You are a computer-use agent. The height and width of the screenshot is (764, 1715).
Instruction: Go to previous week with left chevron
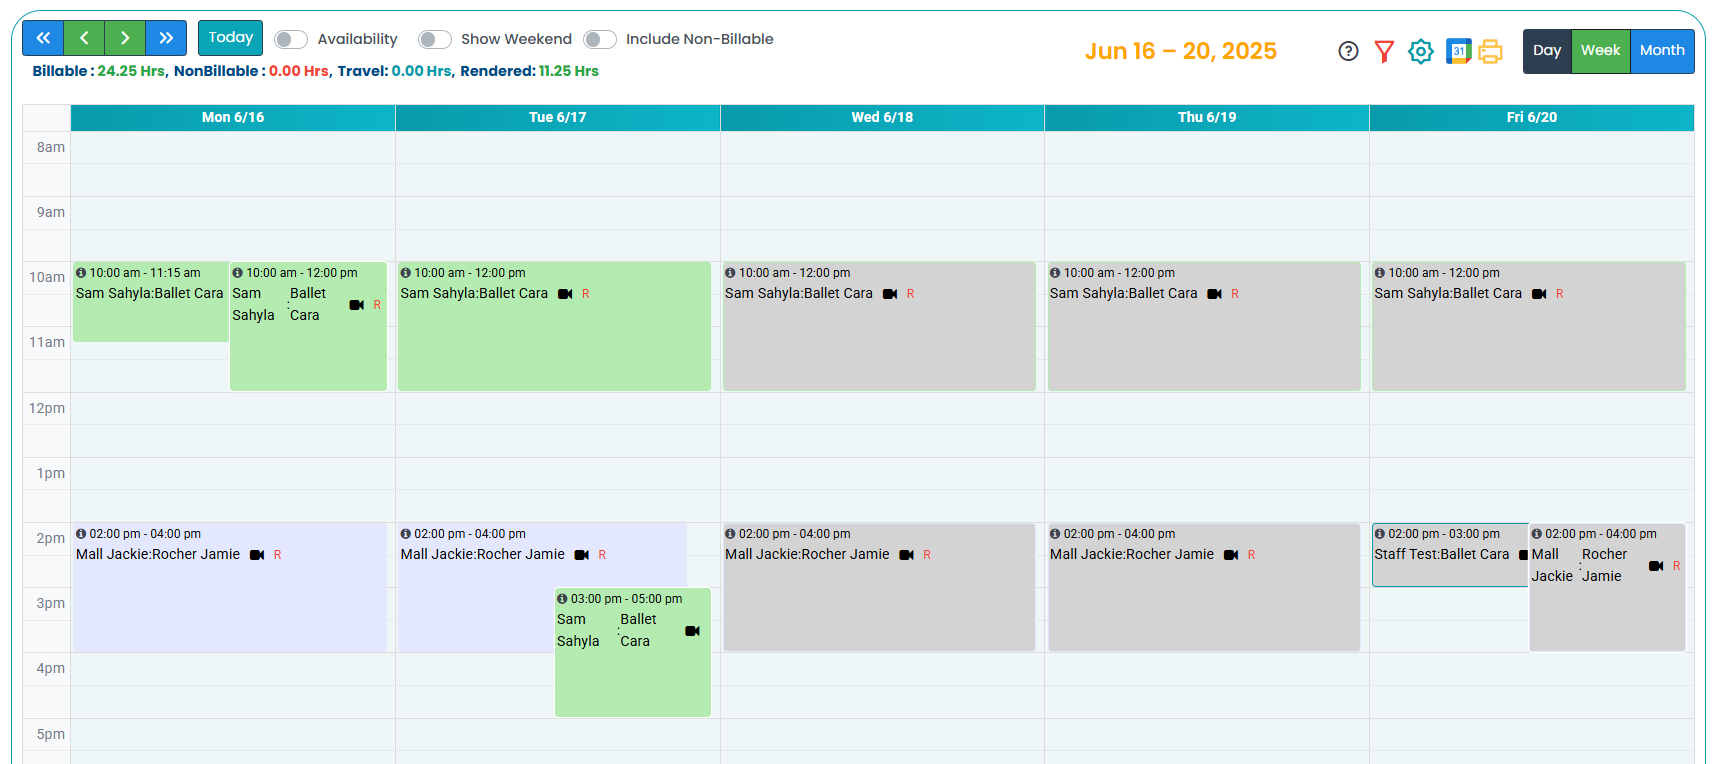click(x=84, y=38)
